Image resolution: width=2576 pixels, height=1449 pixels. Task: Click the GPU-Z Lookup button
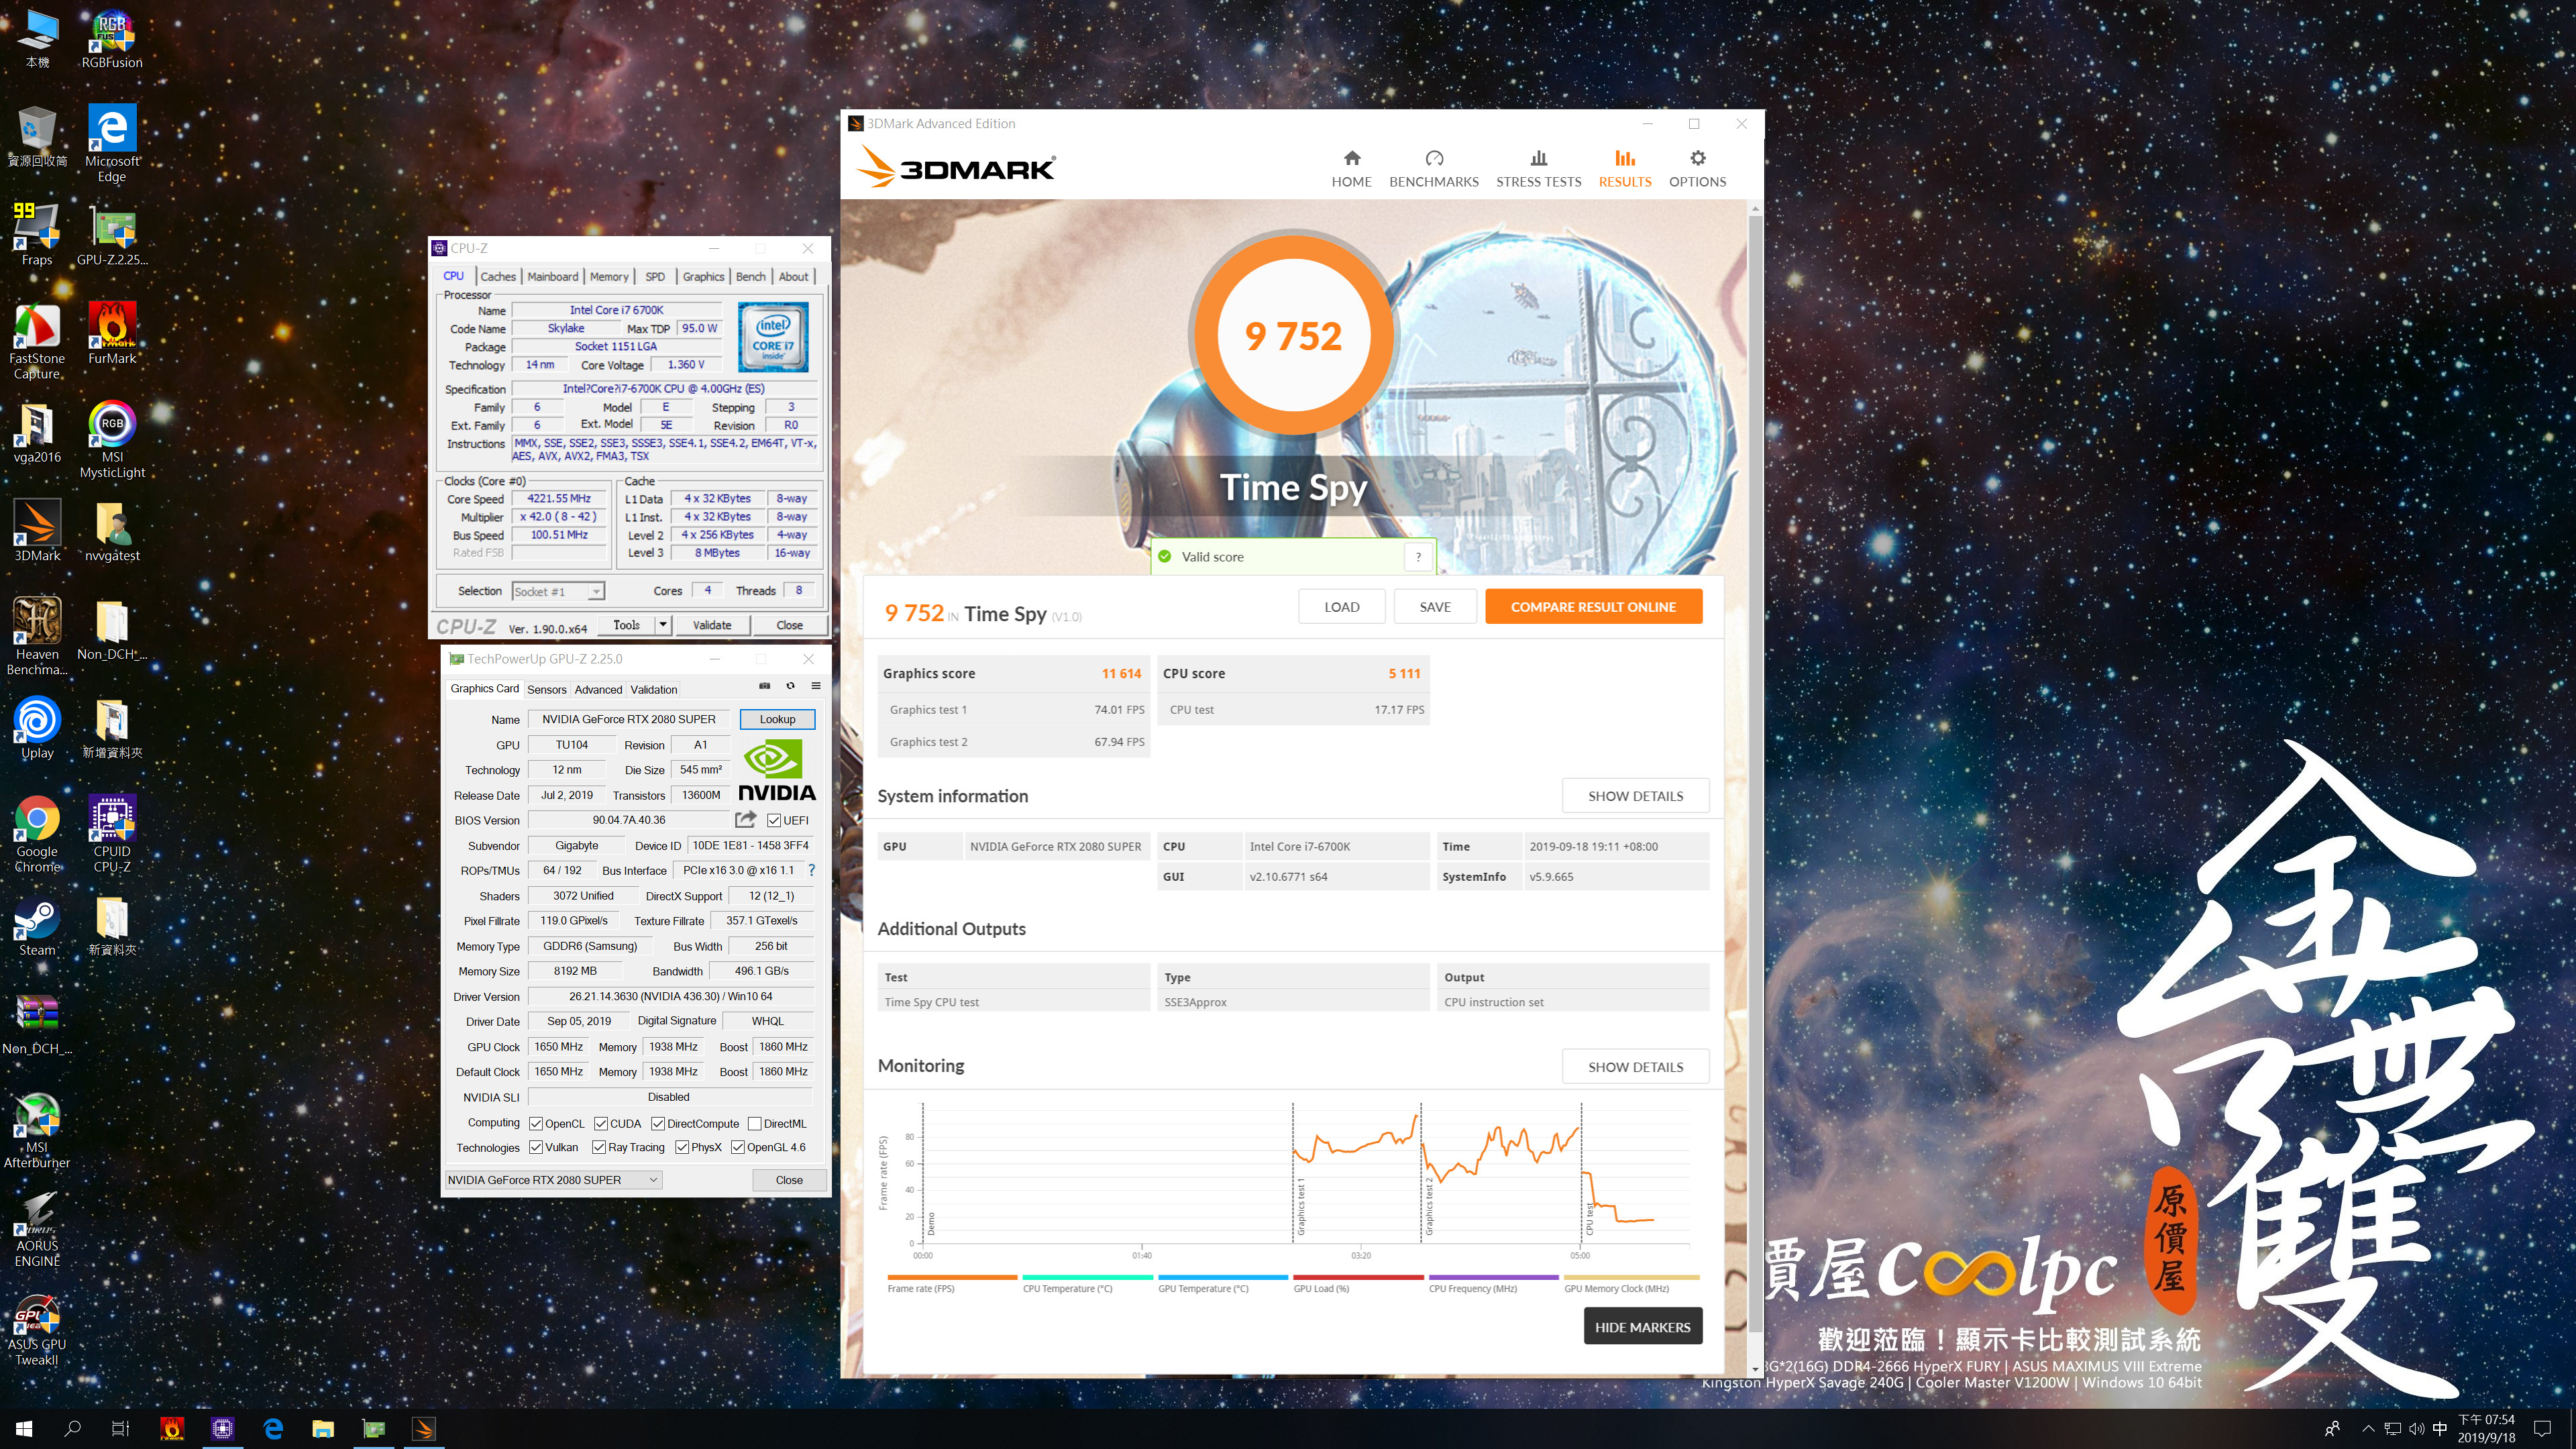point(777,719)
